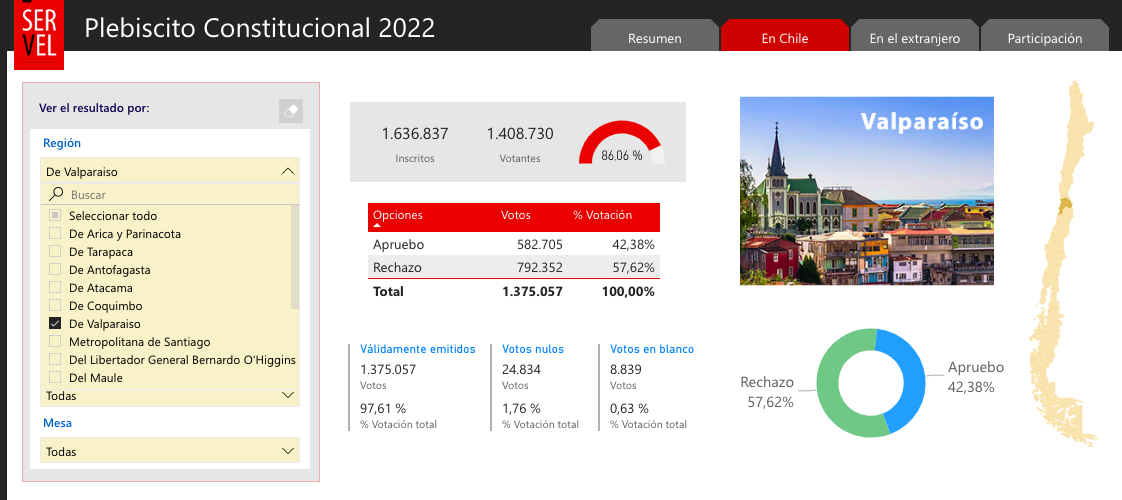
Task: Click the red participation gauge
Action: tap(621, 142)
